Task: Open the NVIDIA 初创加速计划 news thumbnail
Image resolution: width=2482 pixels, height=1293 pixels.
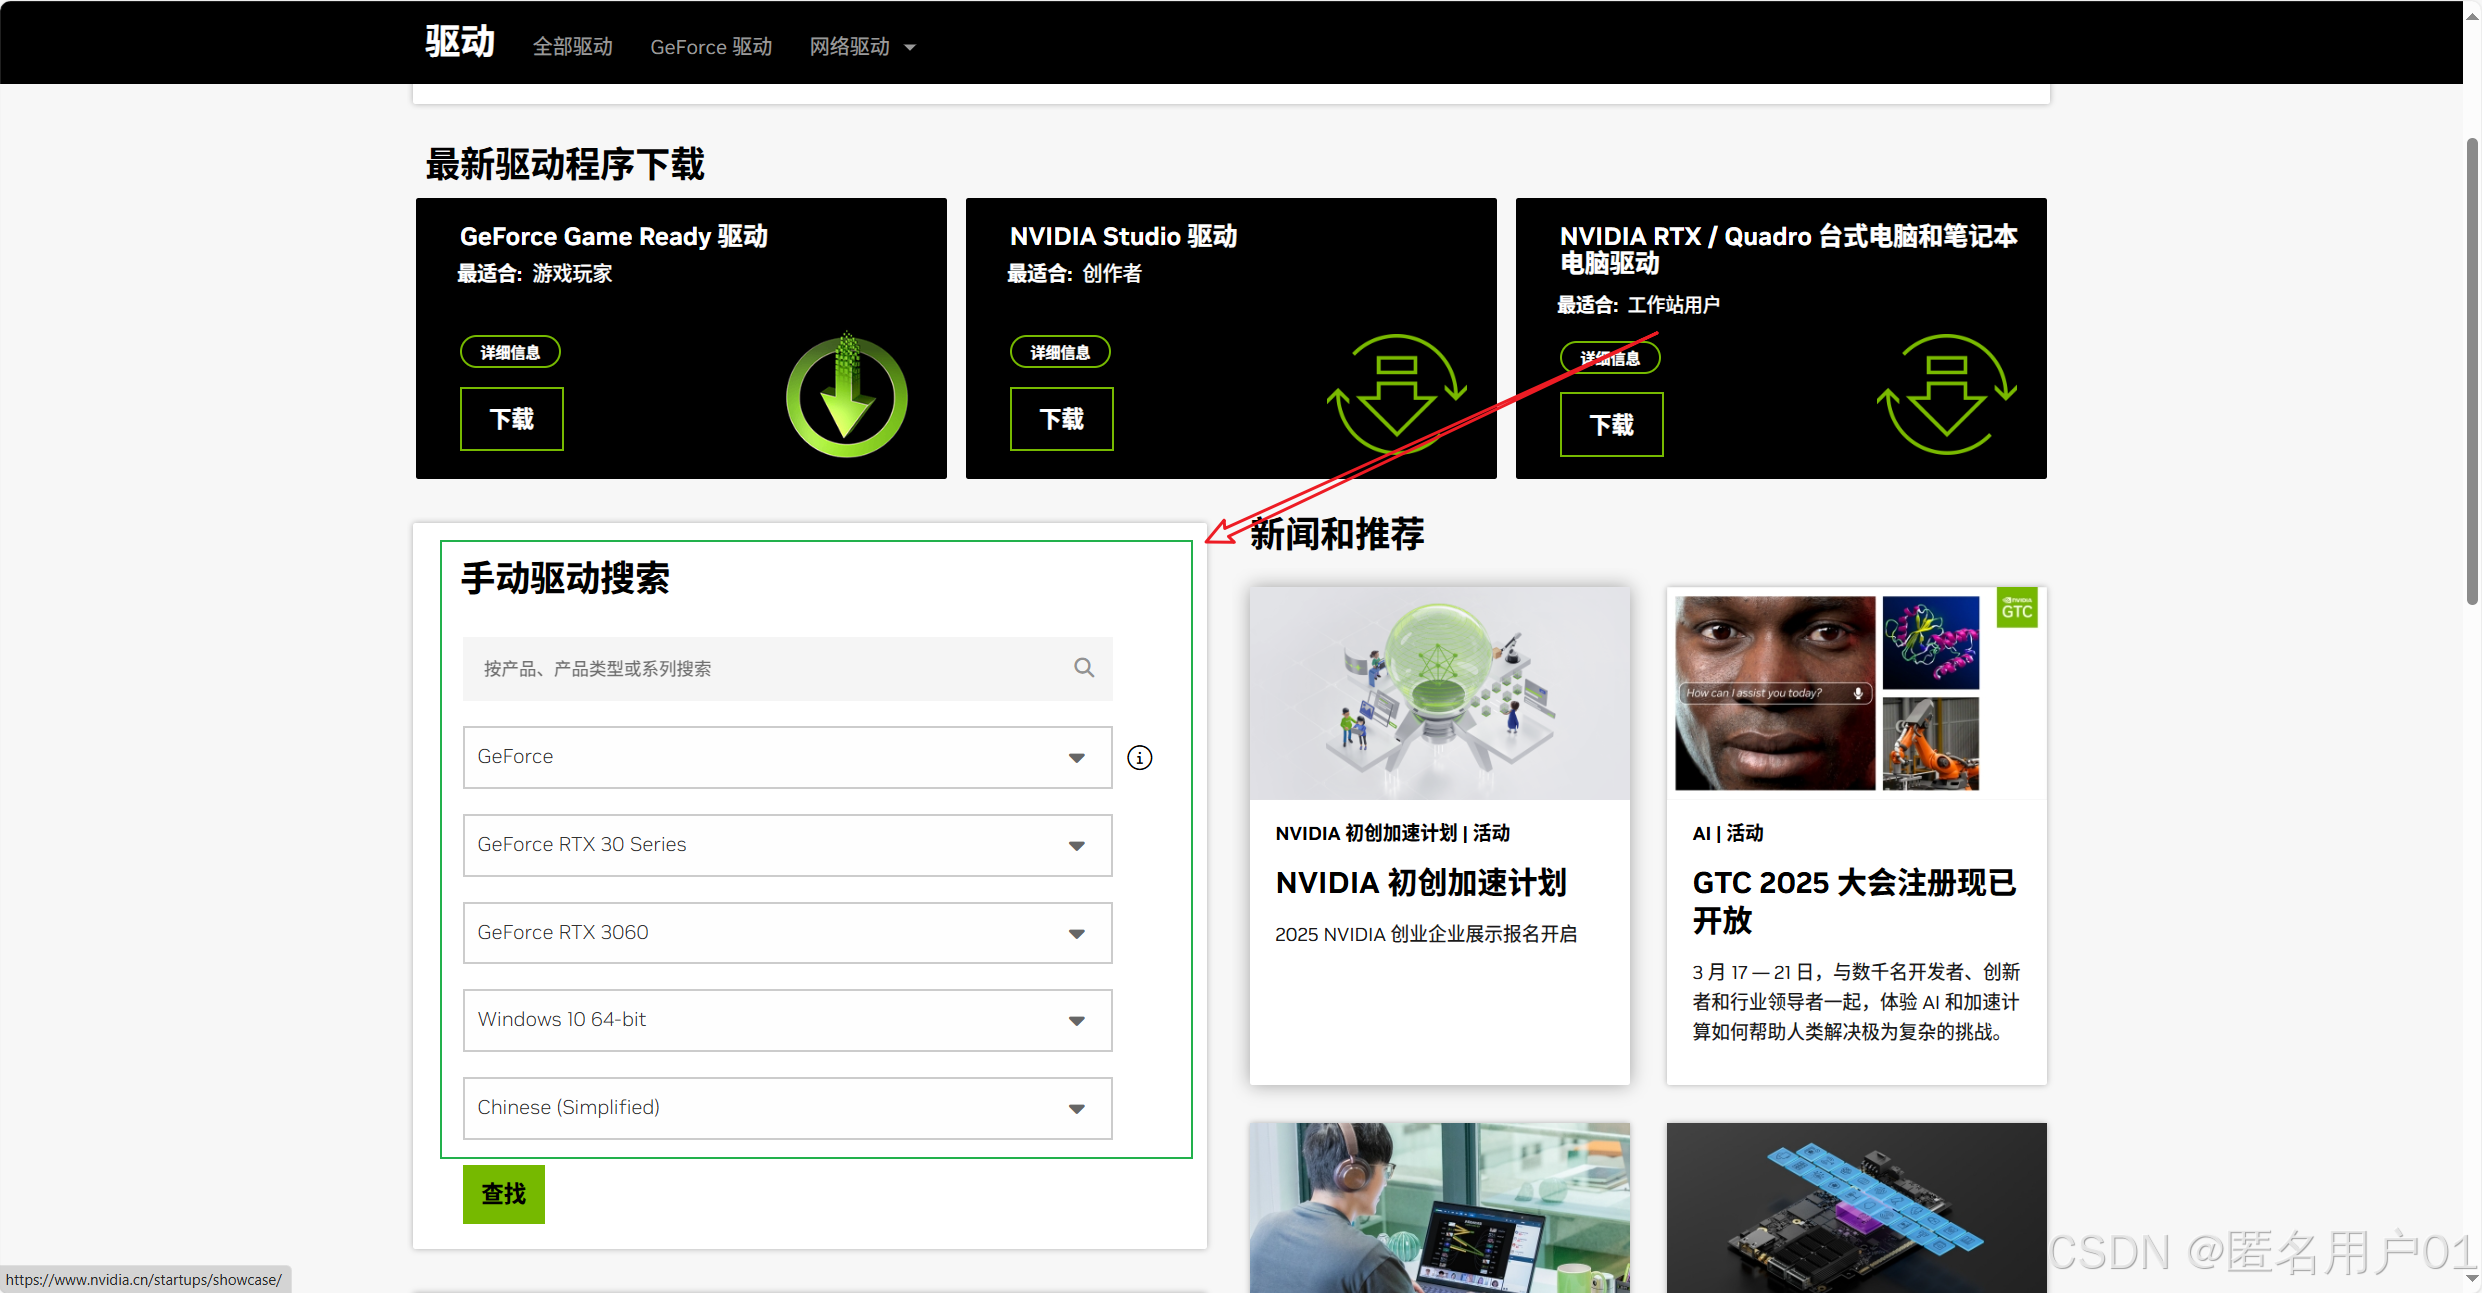Action: [1439, 693]
